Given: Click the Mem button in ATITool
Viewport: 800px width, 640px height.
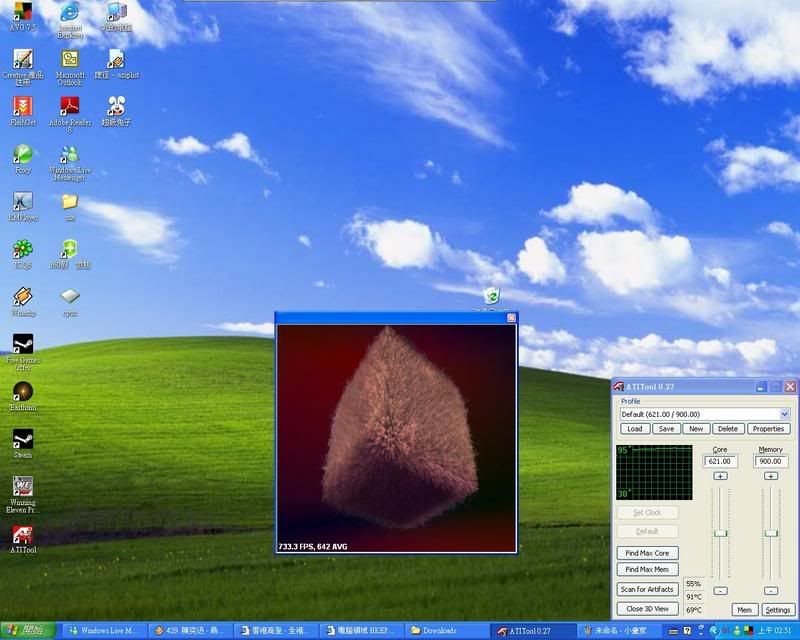Looking at the screenshot, I should (x=744, y=610).
